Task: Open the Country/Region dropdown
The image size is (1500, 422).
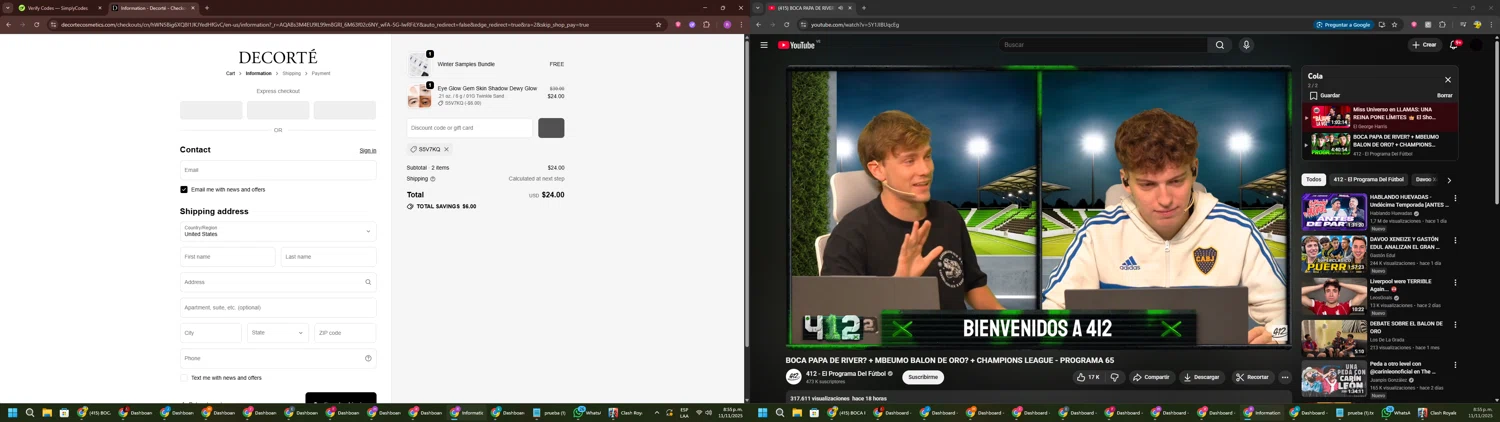Action: pyautogui.click(x=278, y=231)
